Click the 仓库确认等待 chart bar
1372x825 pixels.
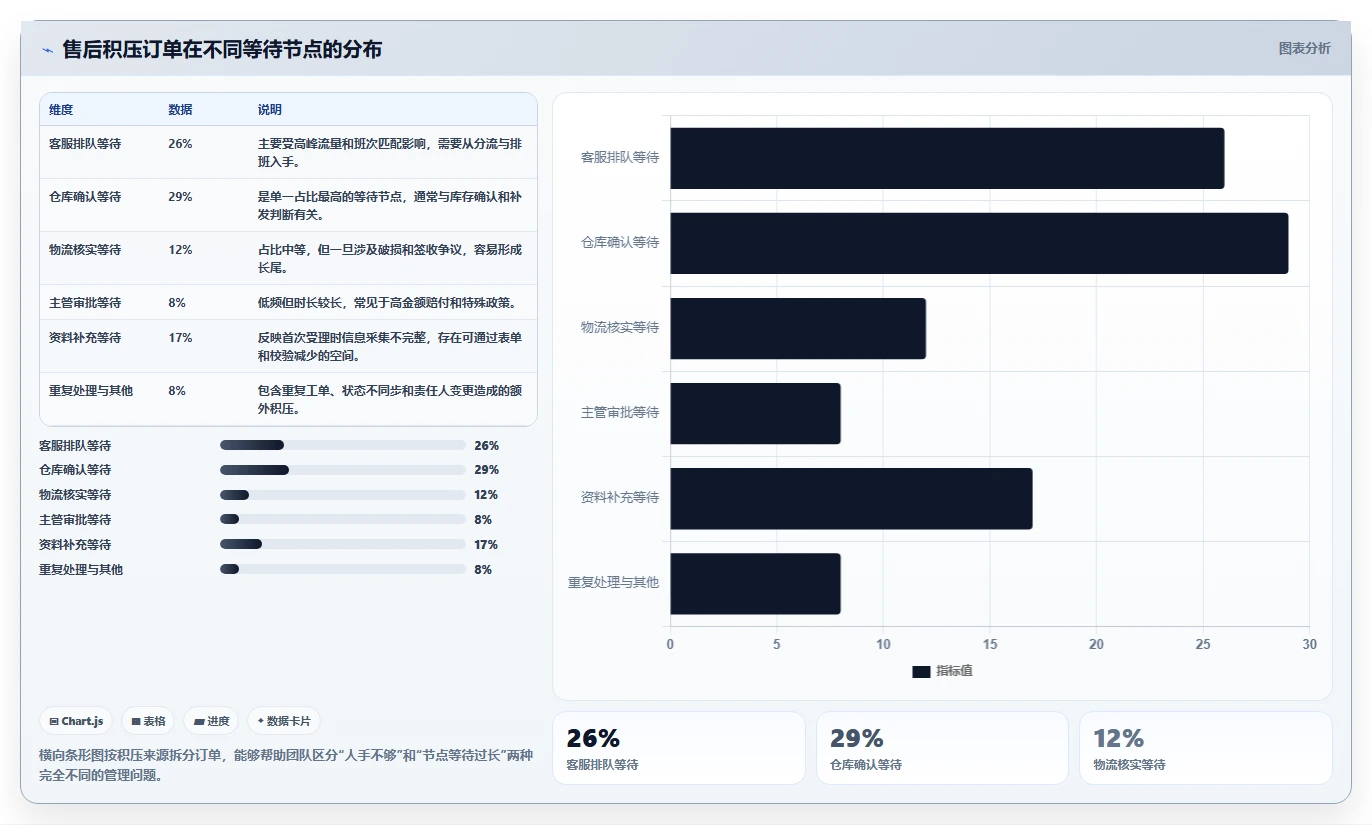coord(979,243)
